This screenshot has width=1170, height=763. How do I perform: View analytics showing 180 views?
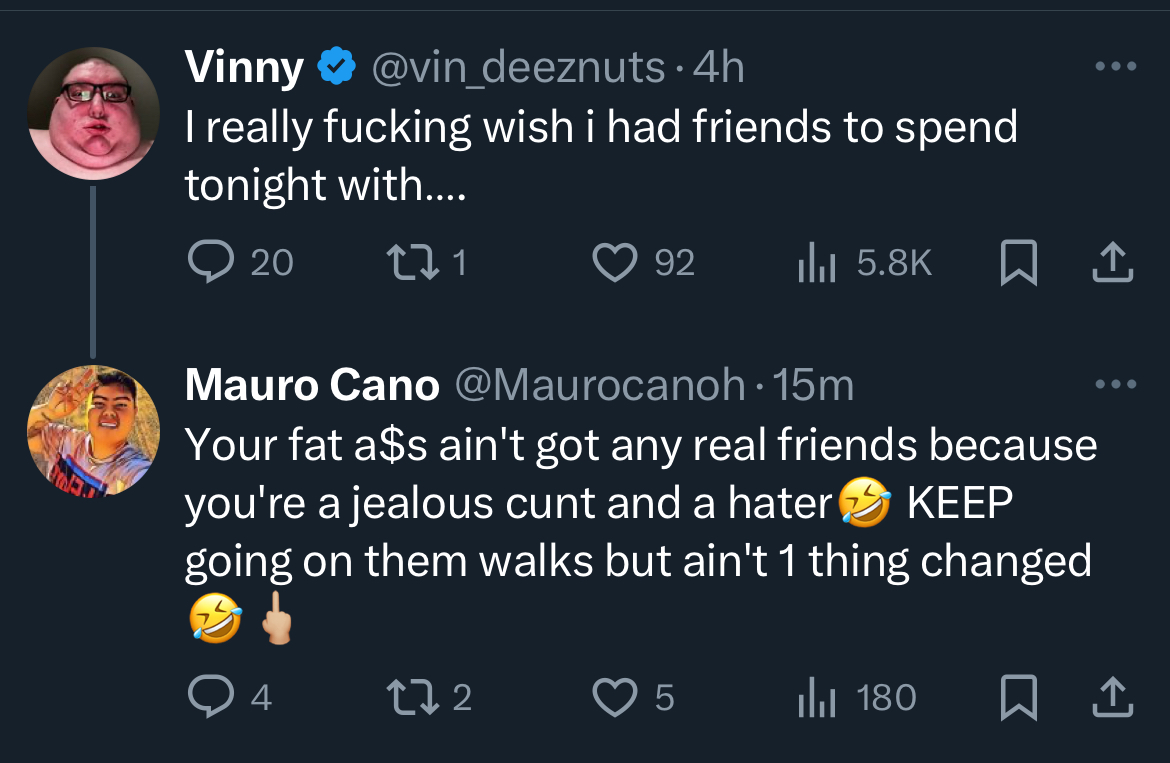pyautogui.click(x=816, y=697)
